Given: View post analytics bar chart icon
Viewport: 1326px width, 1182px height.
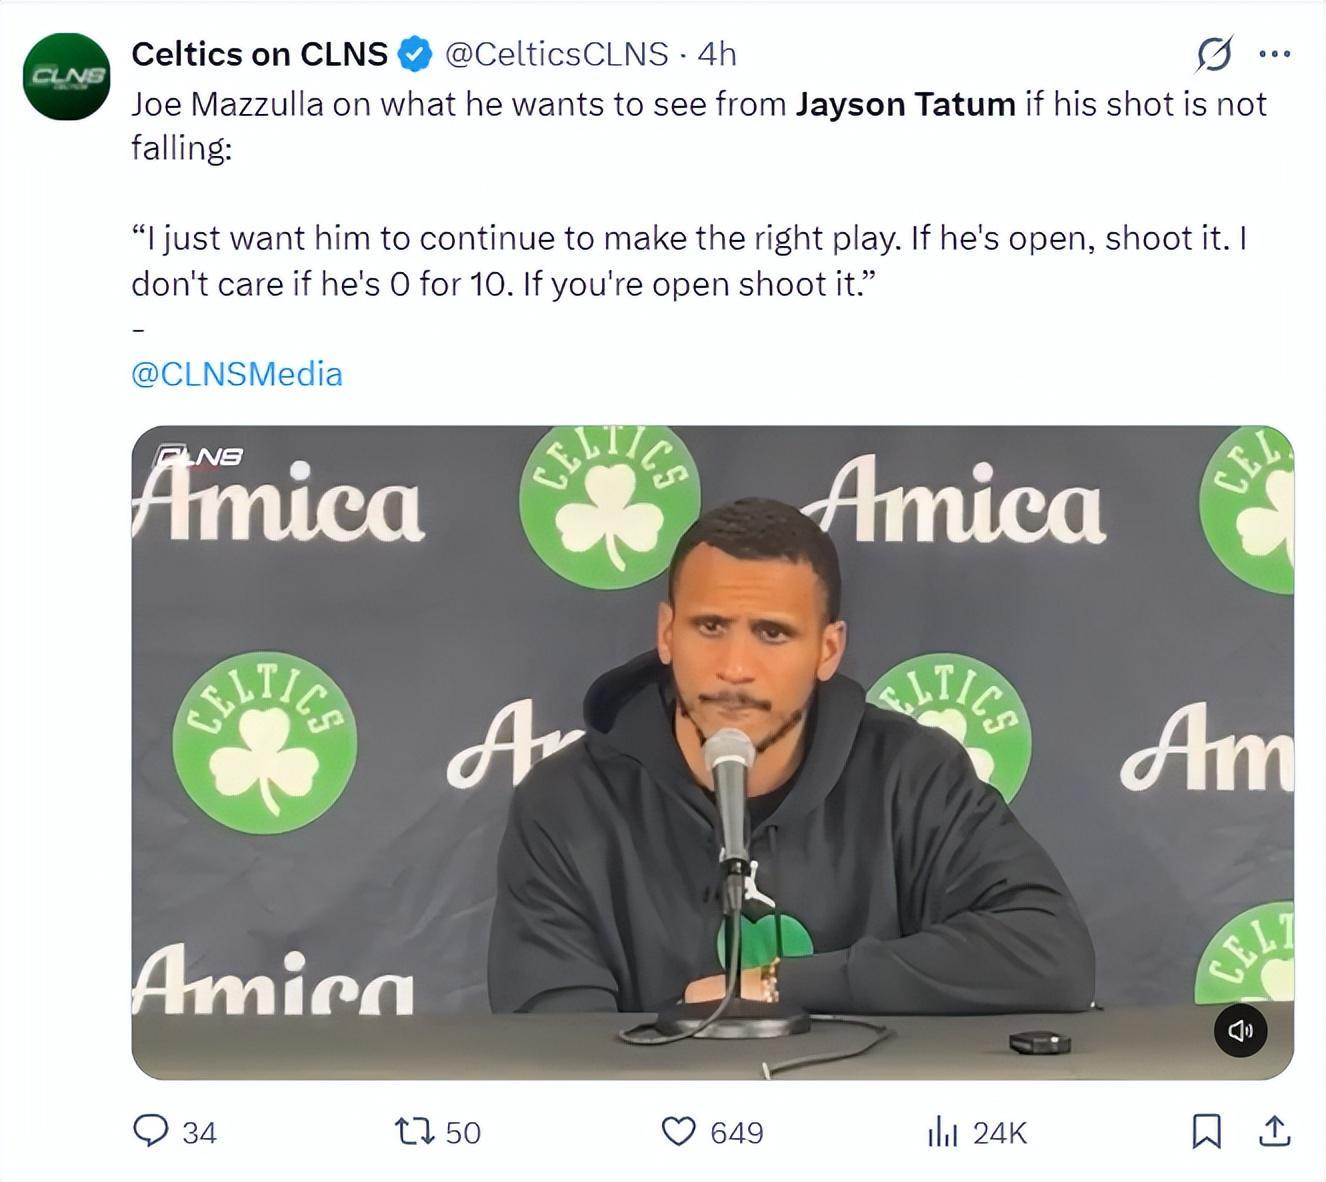Looking at the screenshot, I should (943, 1132).
